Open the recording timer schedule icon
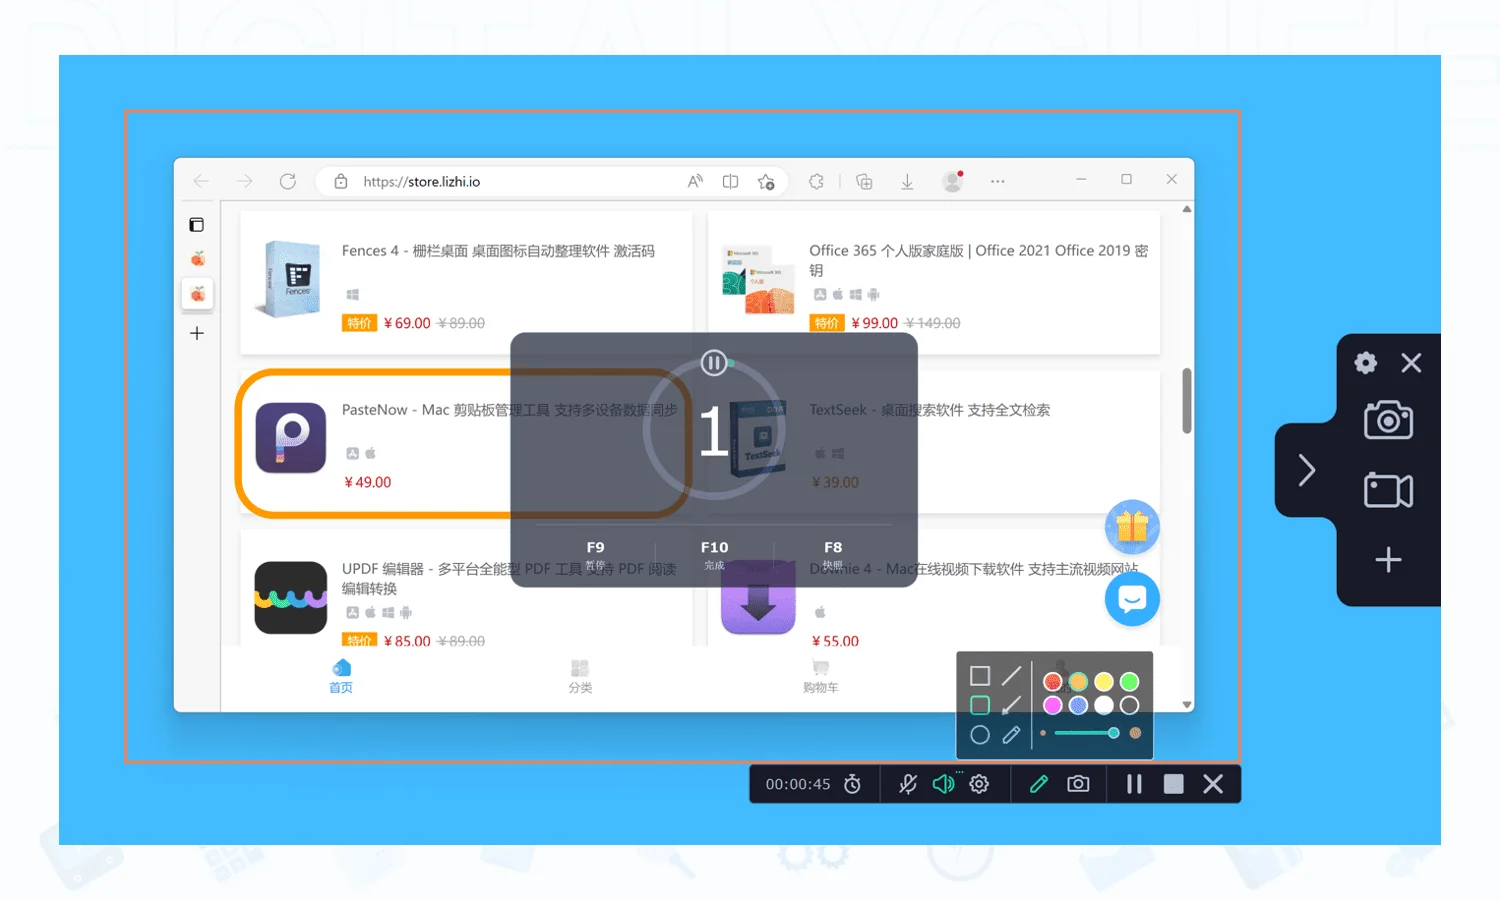Viewport: 1500px width, 900px height. coord(852,784)
